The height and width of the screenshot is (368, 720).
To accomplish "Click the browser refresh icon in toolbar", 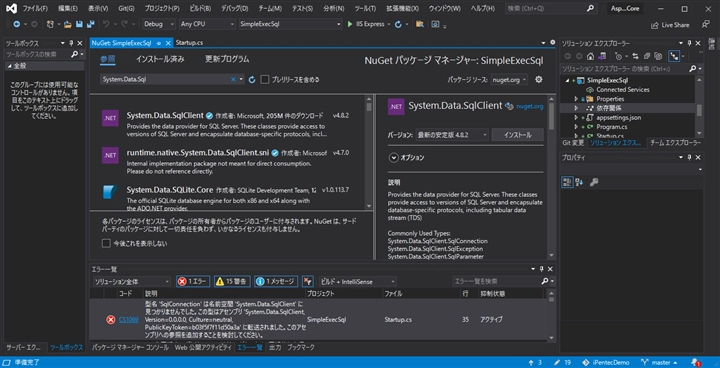I will tap(398, 24).
